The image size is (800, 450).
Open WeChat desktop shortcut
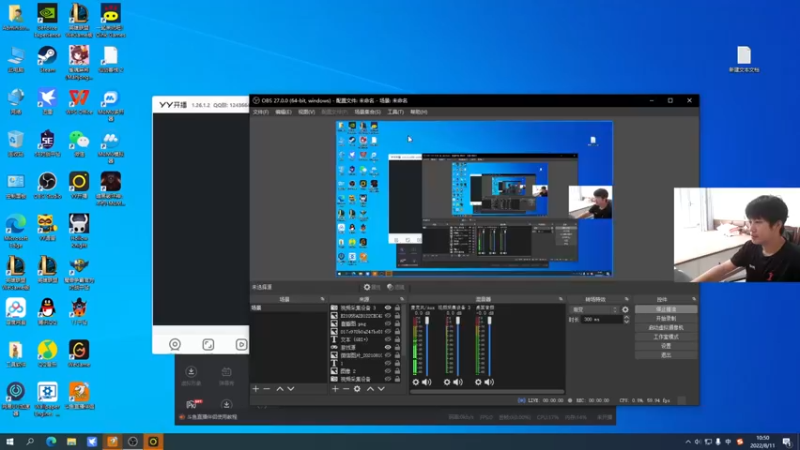click(x=79, y=143)
